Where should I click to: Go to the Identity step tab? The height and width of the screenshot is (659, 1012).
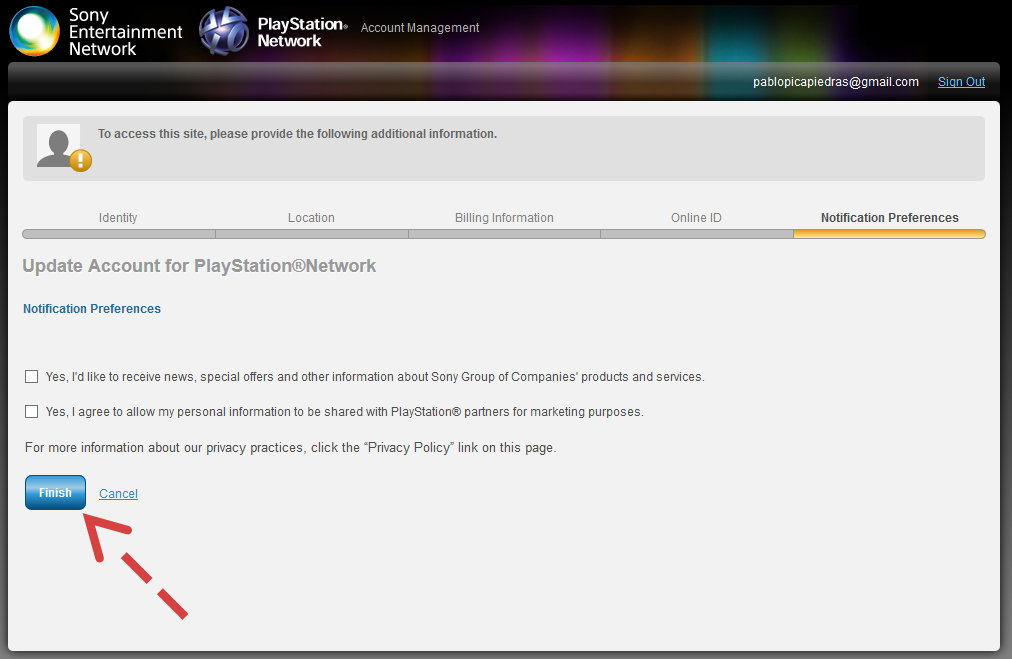click(x=118, y=218)
